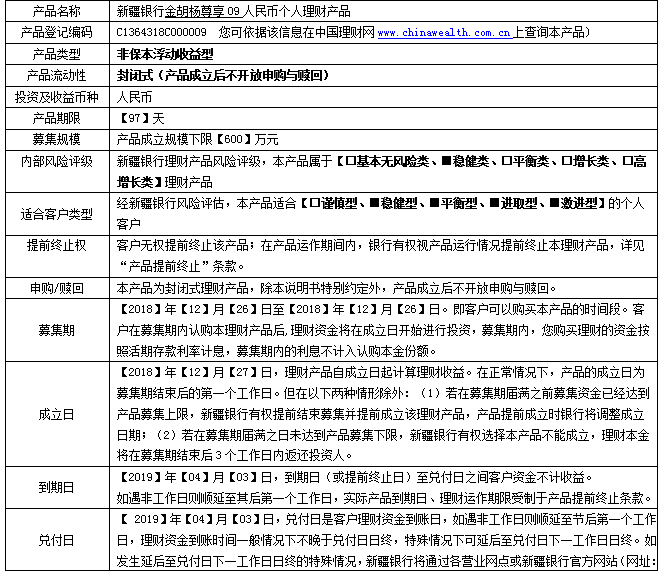
Task: Tick the 平衡类 risk rating checkbox
Action: 506,161
